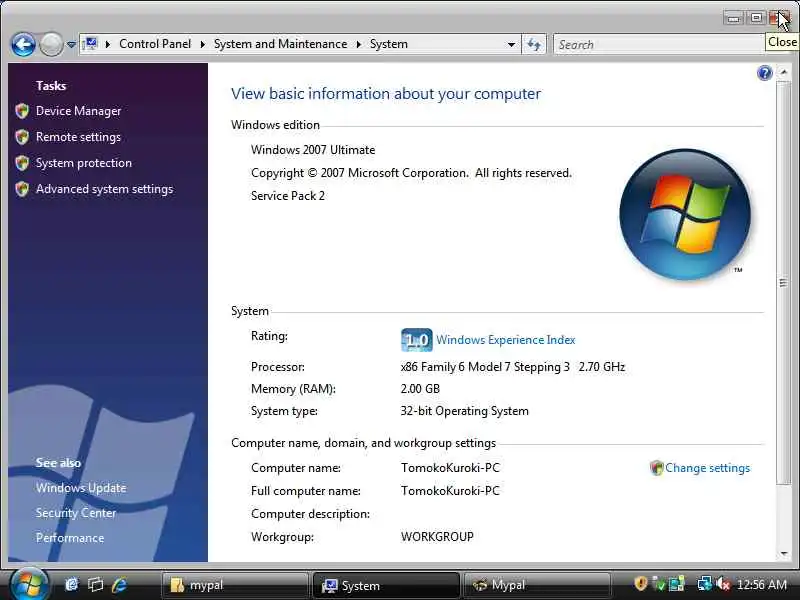The height and width of the screenshot is (600, 800).
Task: Click the cyan-bordered tray icon beside the green check
Action: [677, 583]
